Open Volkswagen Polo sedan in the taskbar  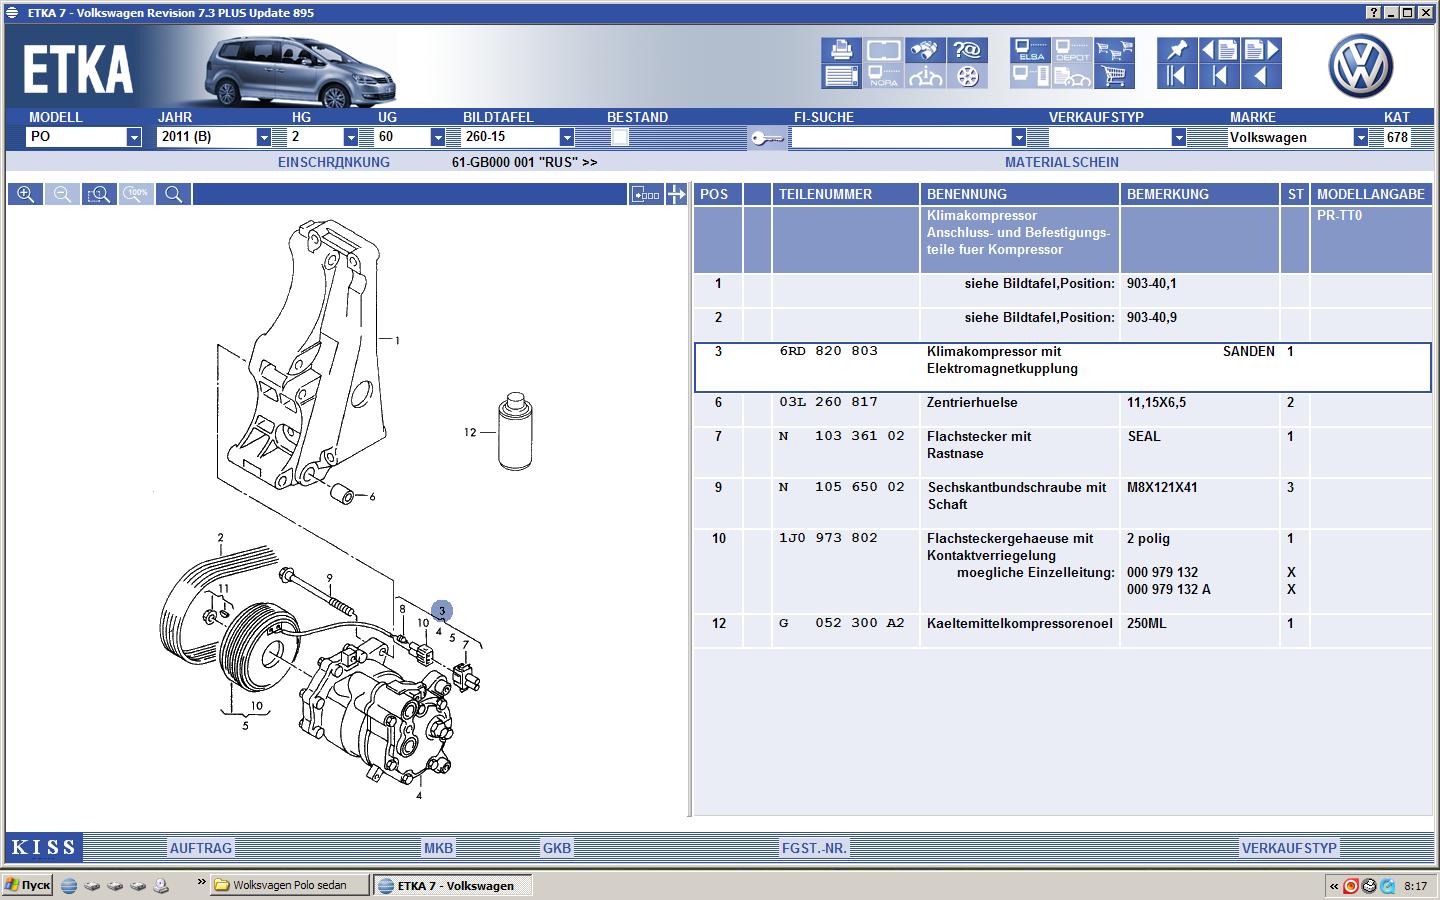[289, 885]
